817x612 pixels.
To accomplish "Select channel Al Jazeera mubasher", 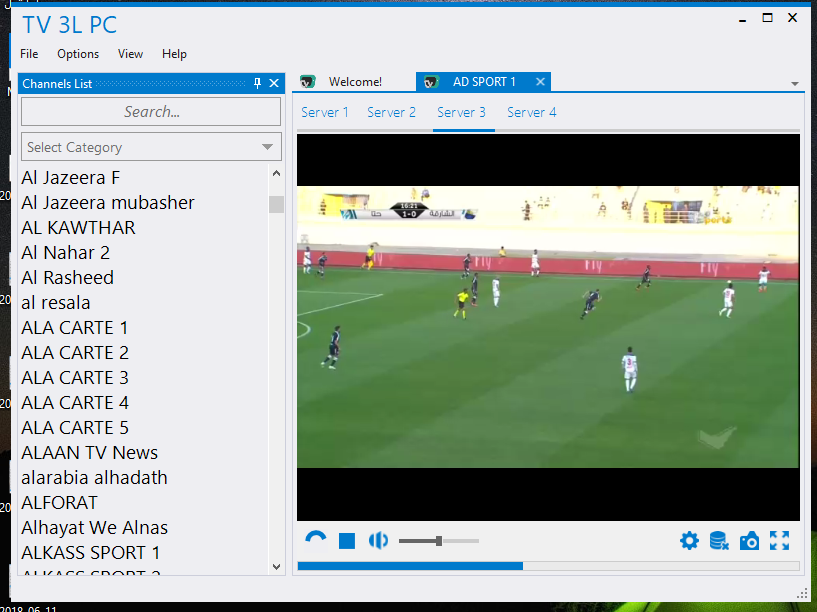I will tap(108, 203).
